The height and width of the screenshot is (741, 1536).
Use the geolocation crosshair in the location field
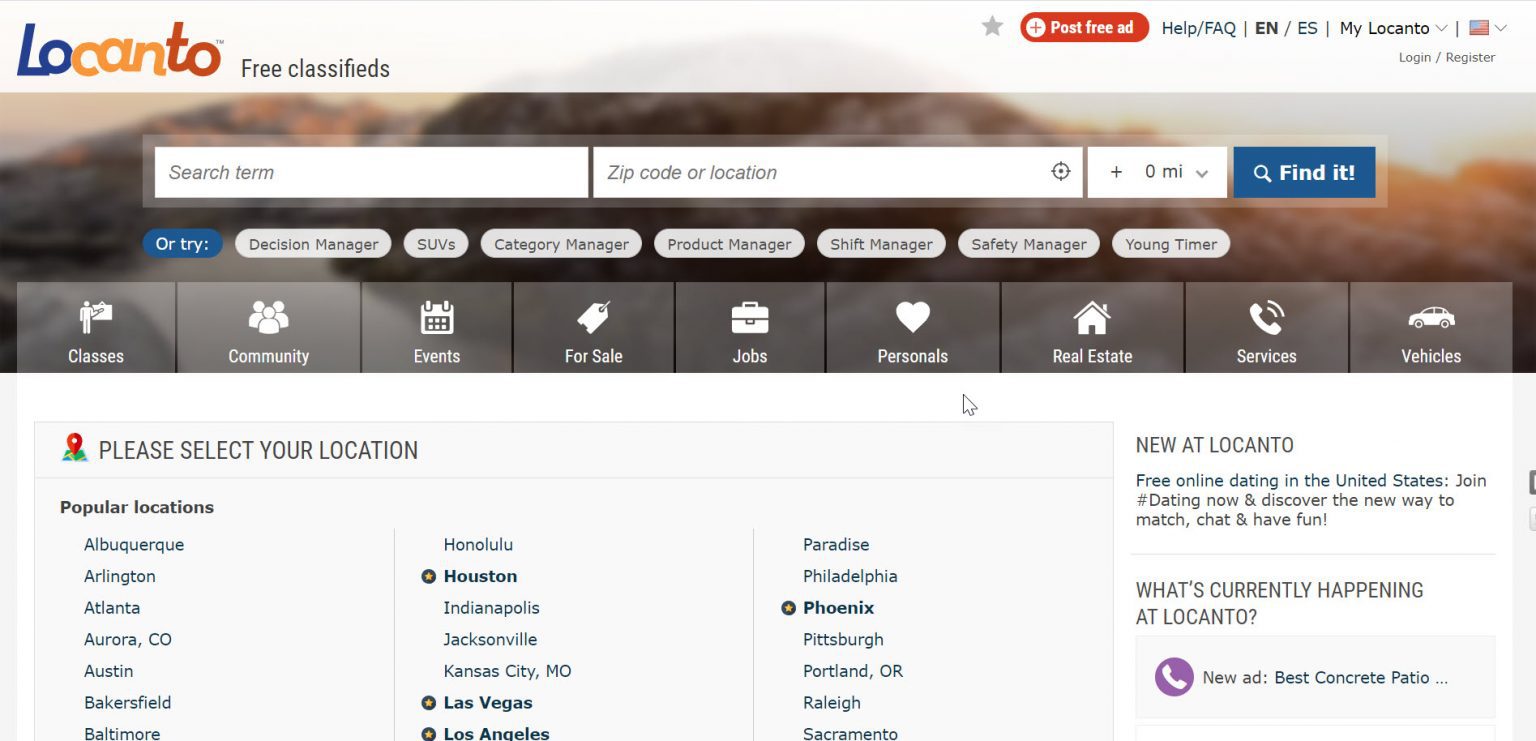(1060, 171)
